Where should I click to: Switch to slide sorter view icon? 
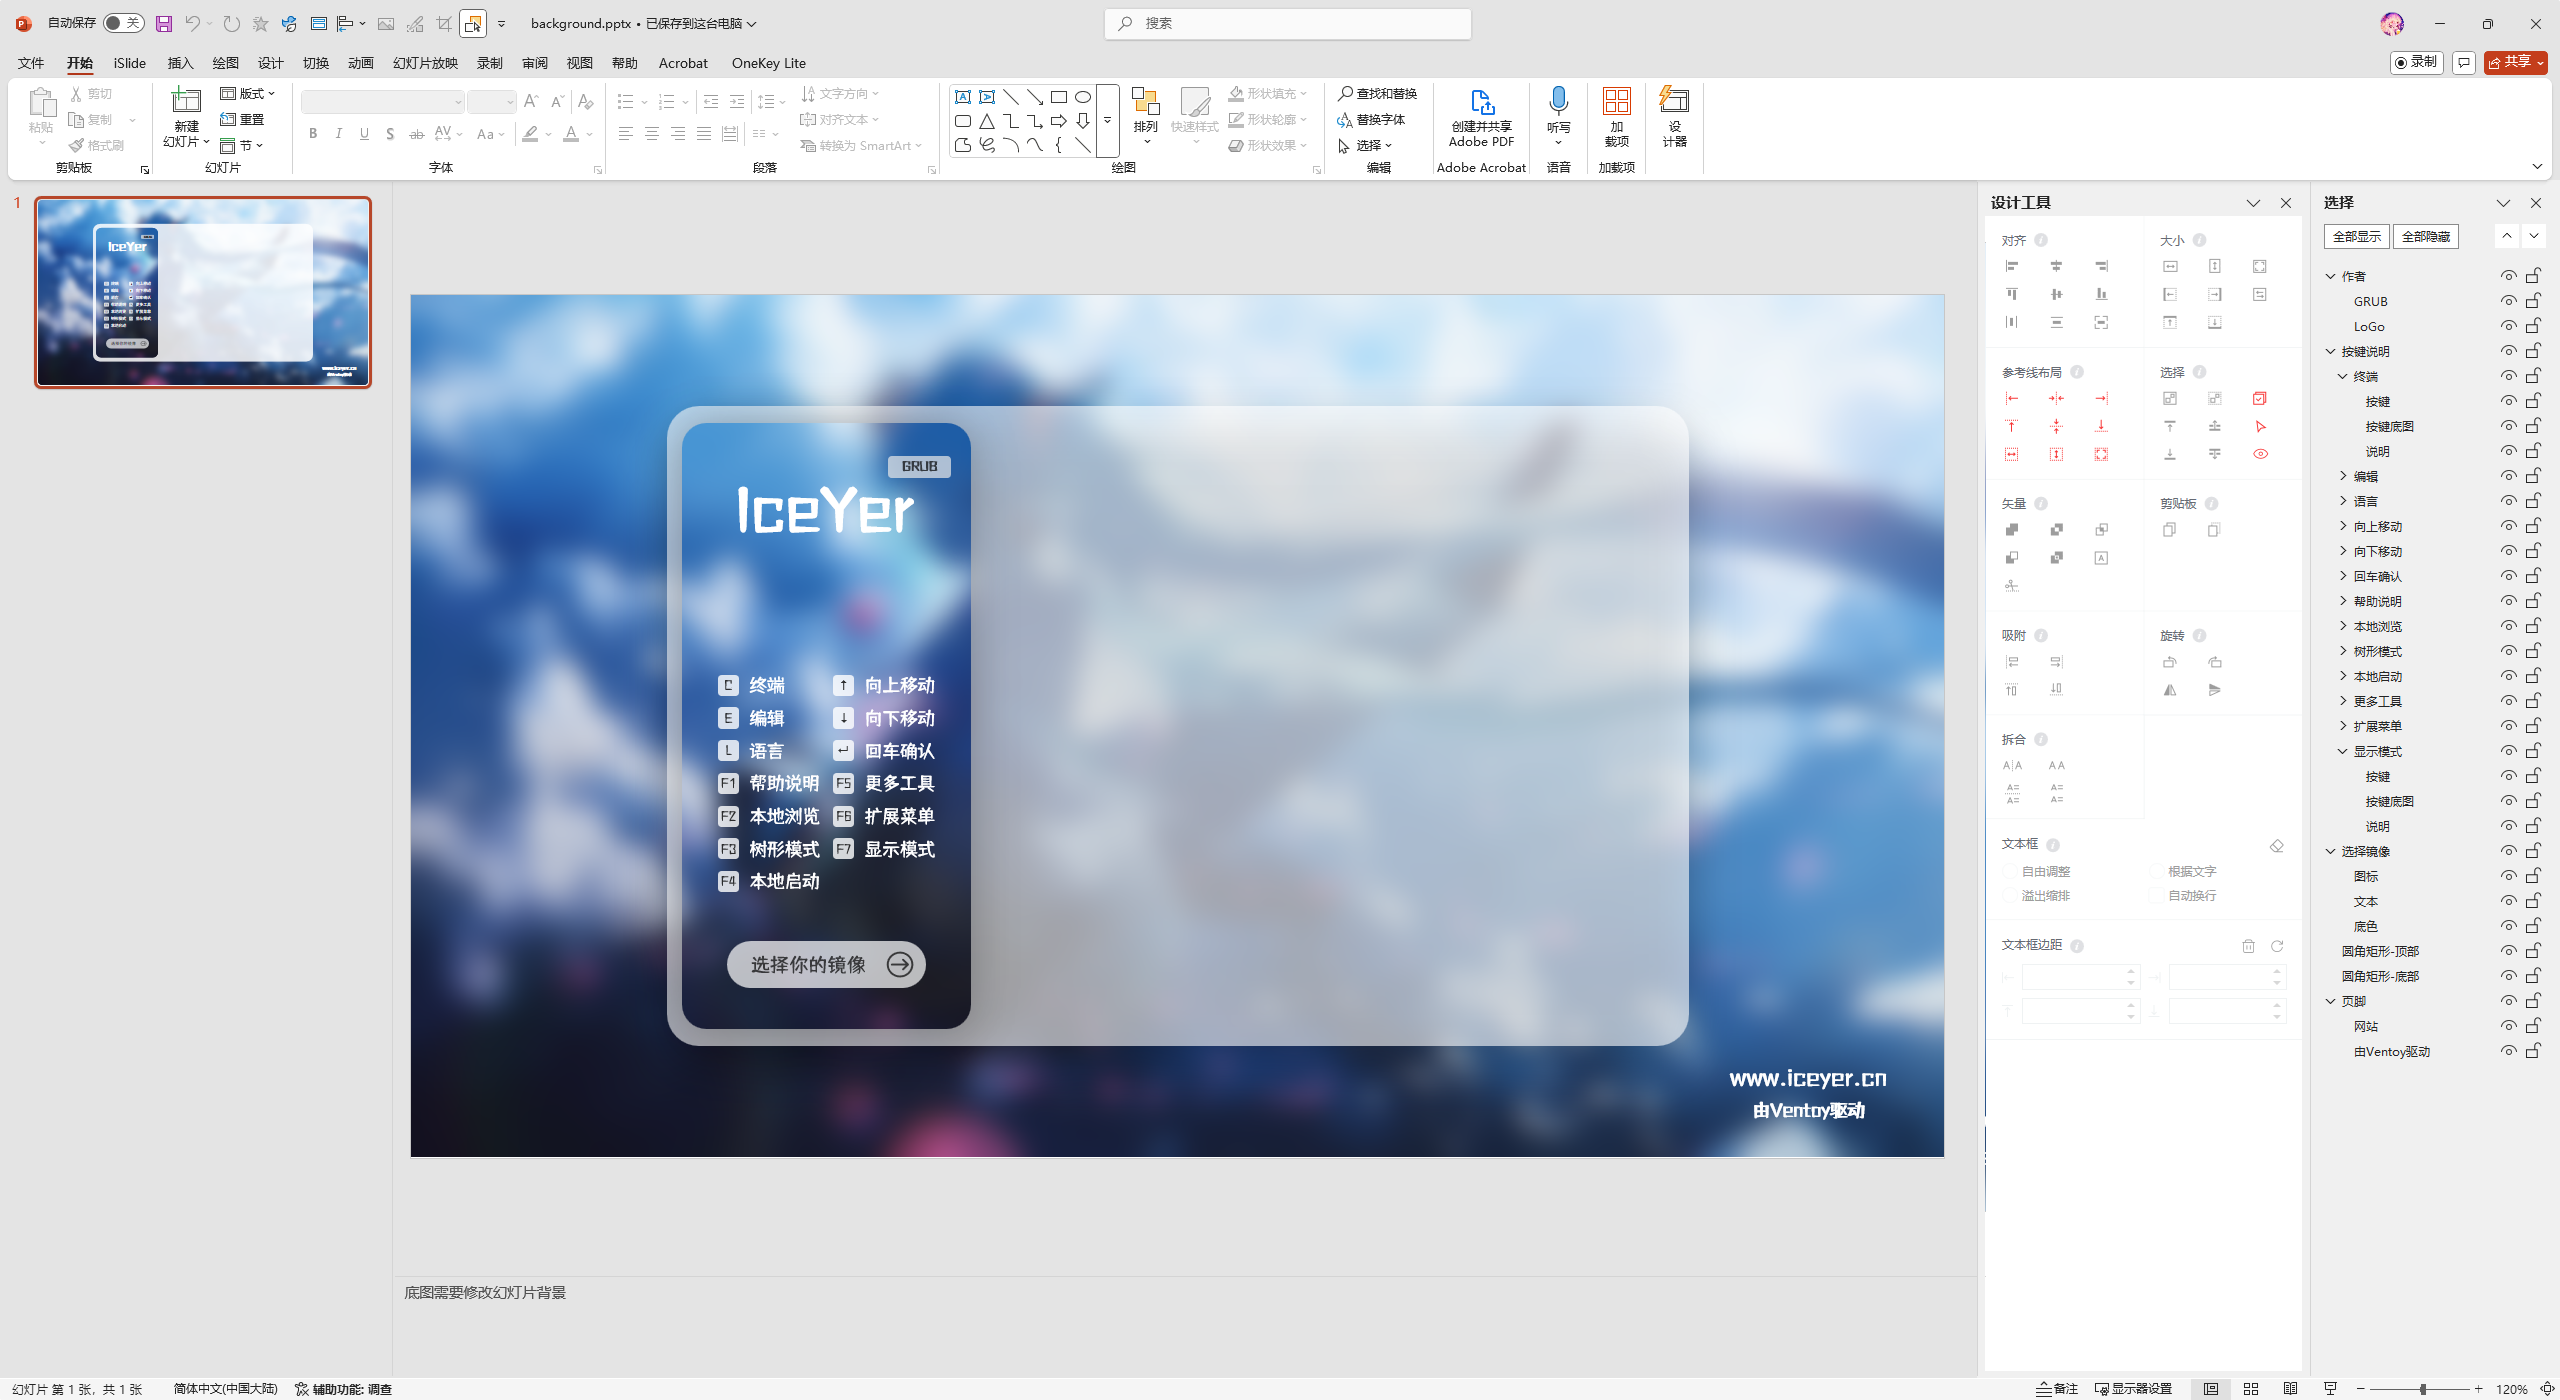coord(2251,1389)
